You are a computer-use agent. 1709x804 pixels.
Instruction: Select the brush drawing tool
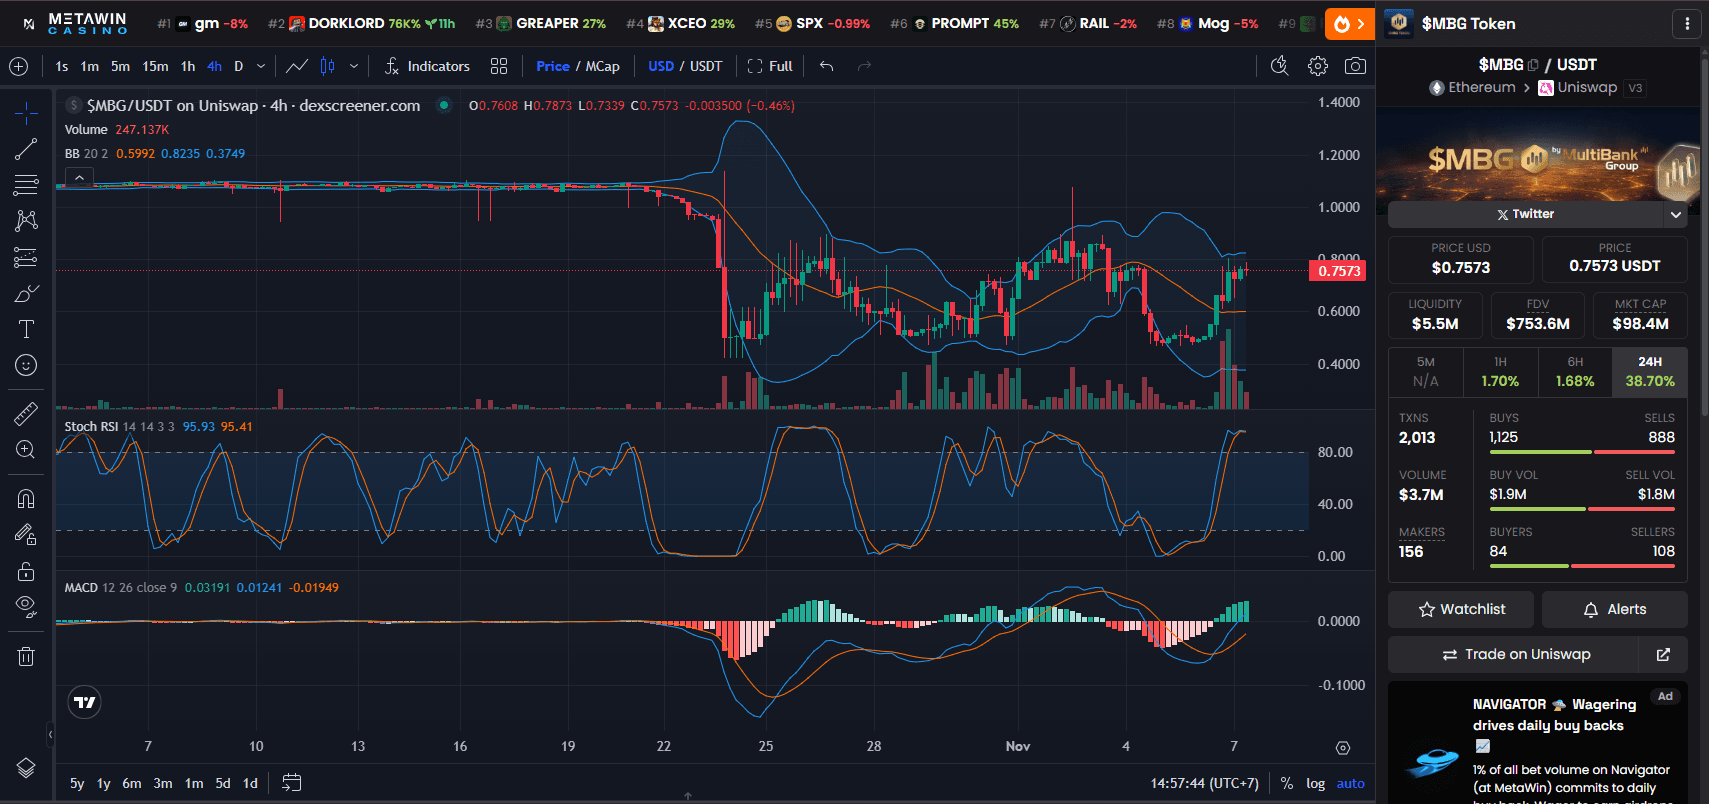click(26, 293)
